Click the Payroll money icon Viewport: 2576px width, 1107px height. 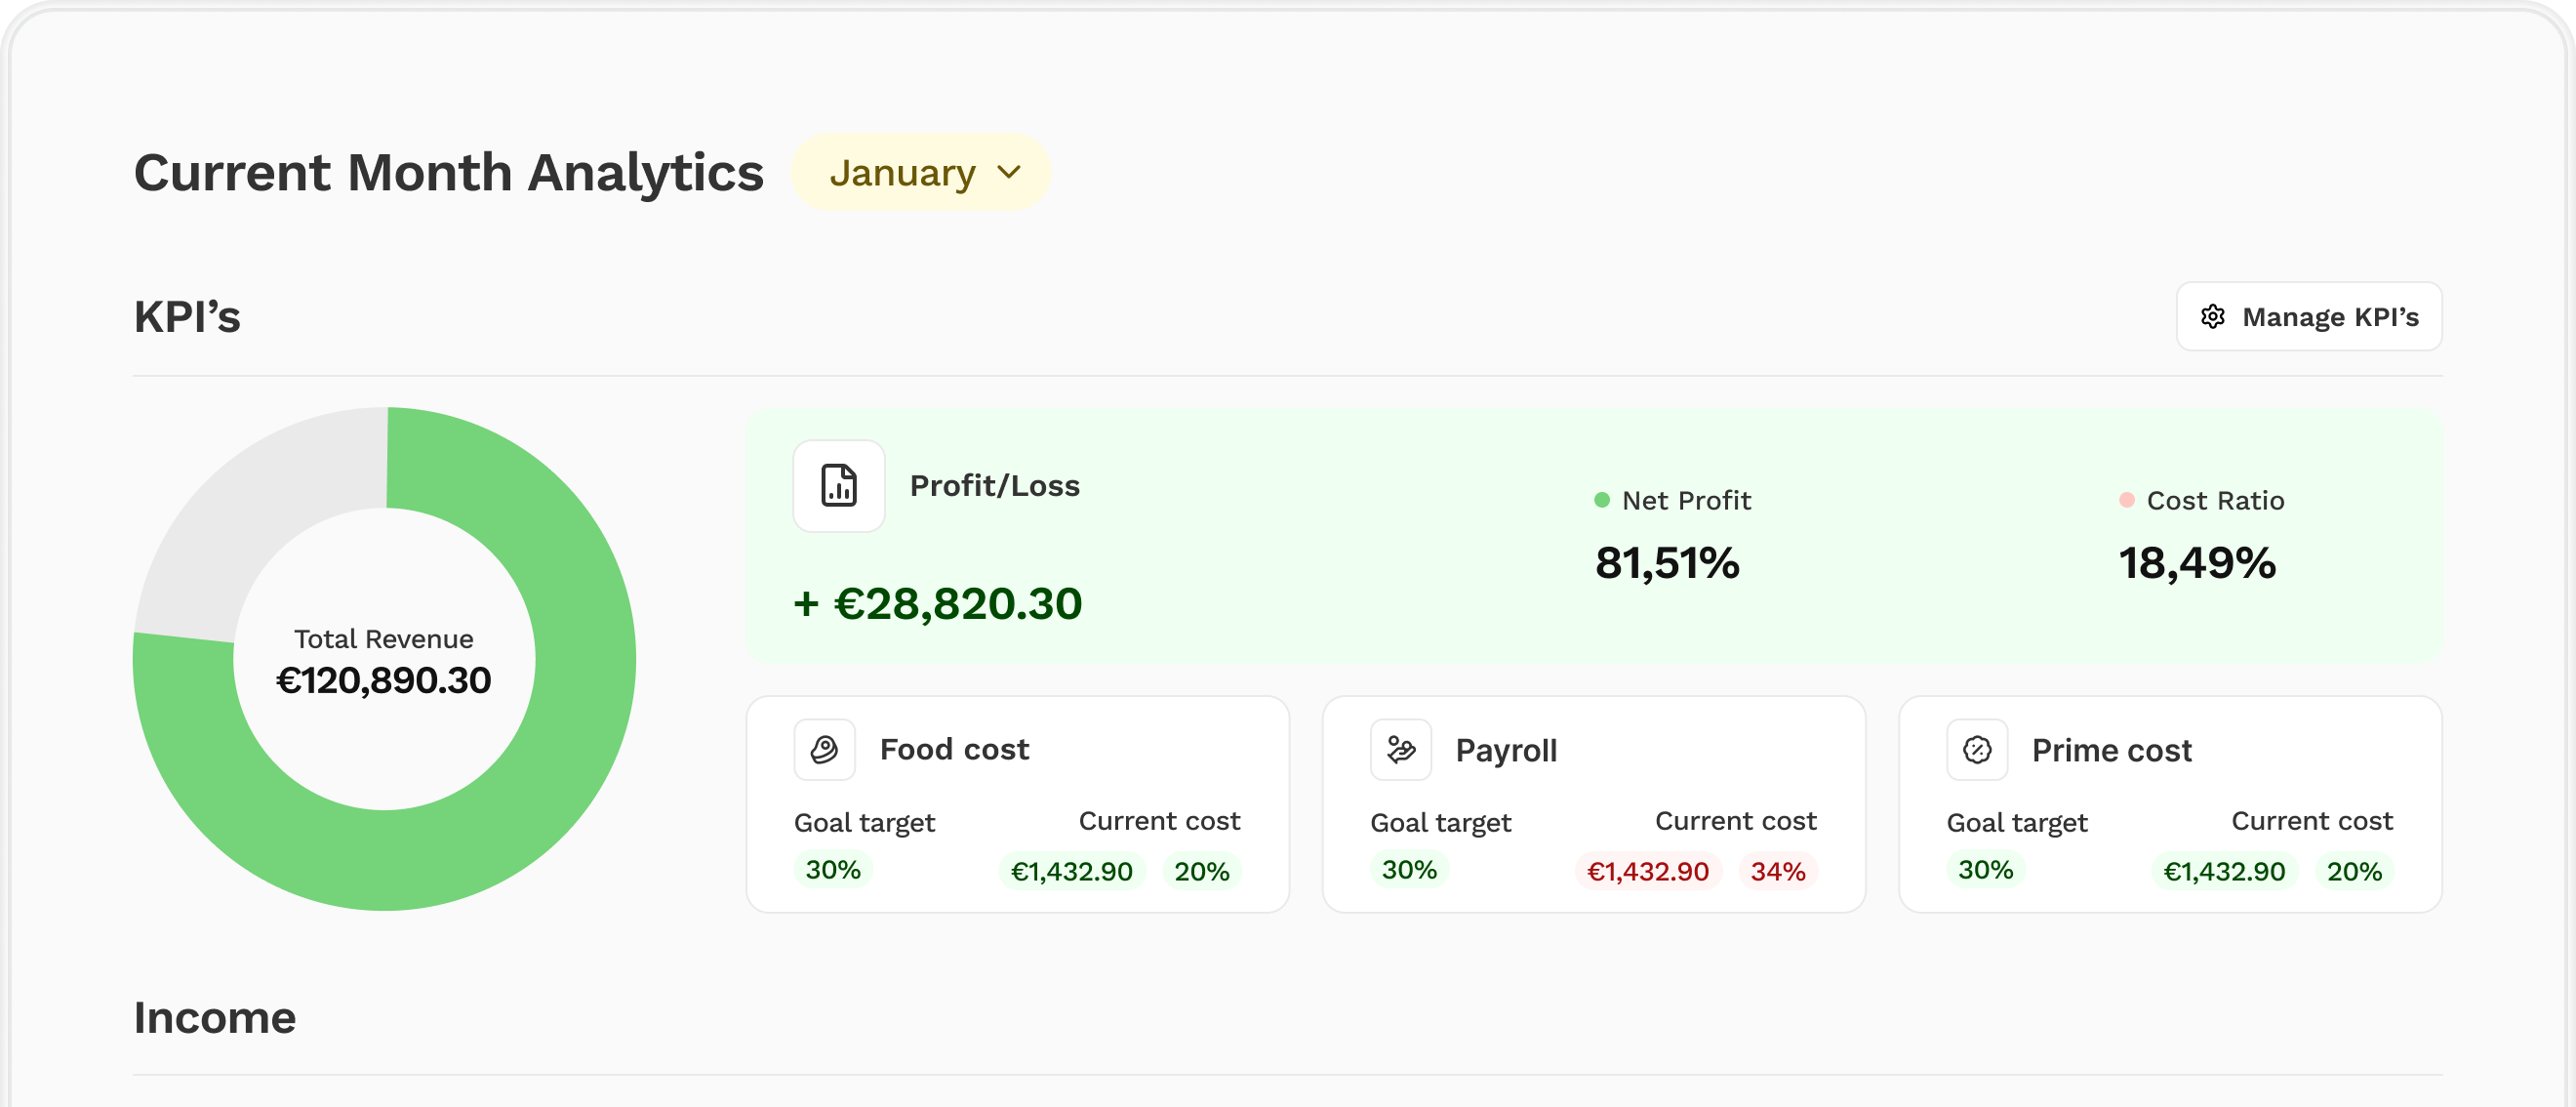(x=1401, y=749)
